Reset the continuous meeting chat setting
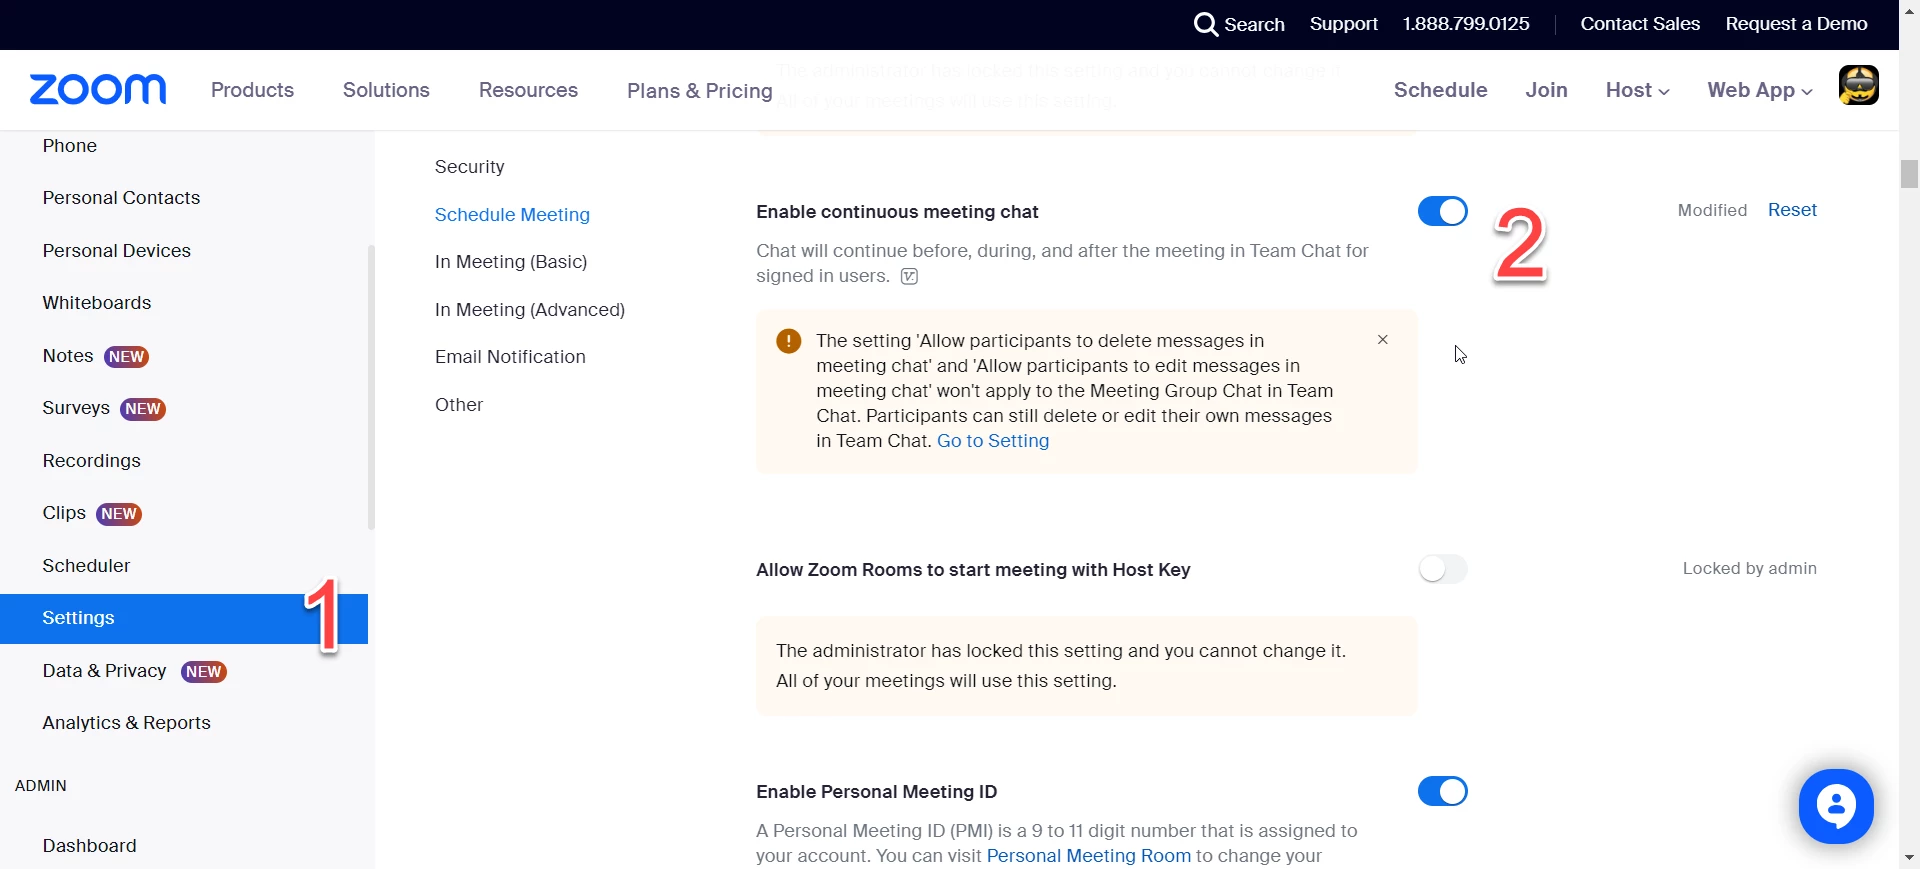 [x=1792, y=210]
